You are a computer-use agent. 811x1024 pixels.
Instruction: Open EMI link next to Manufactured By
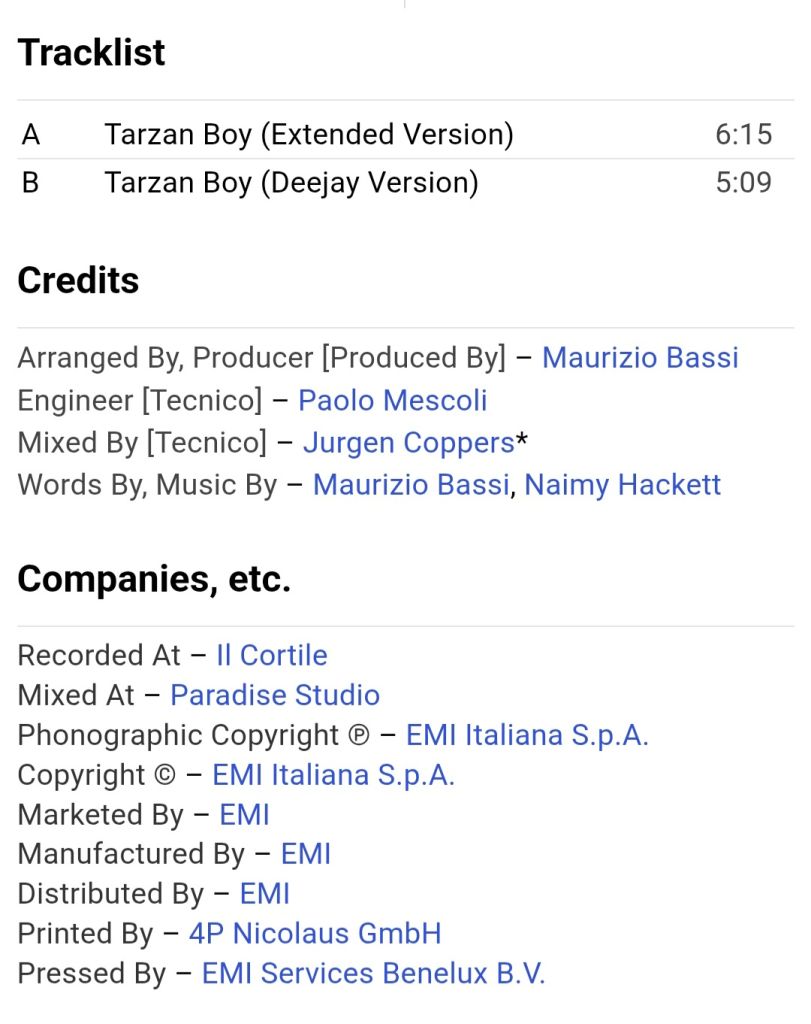tap(306, 854)
